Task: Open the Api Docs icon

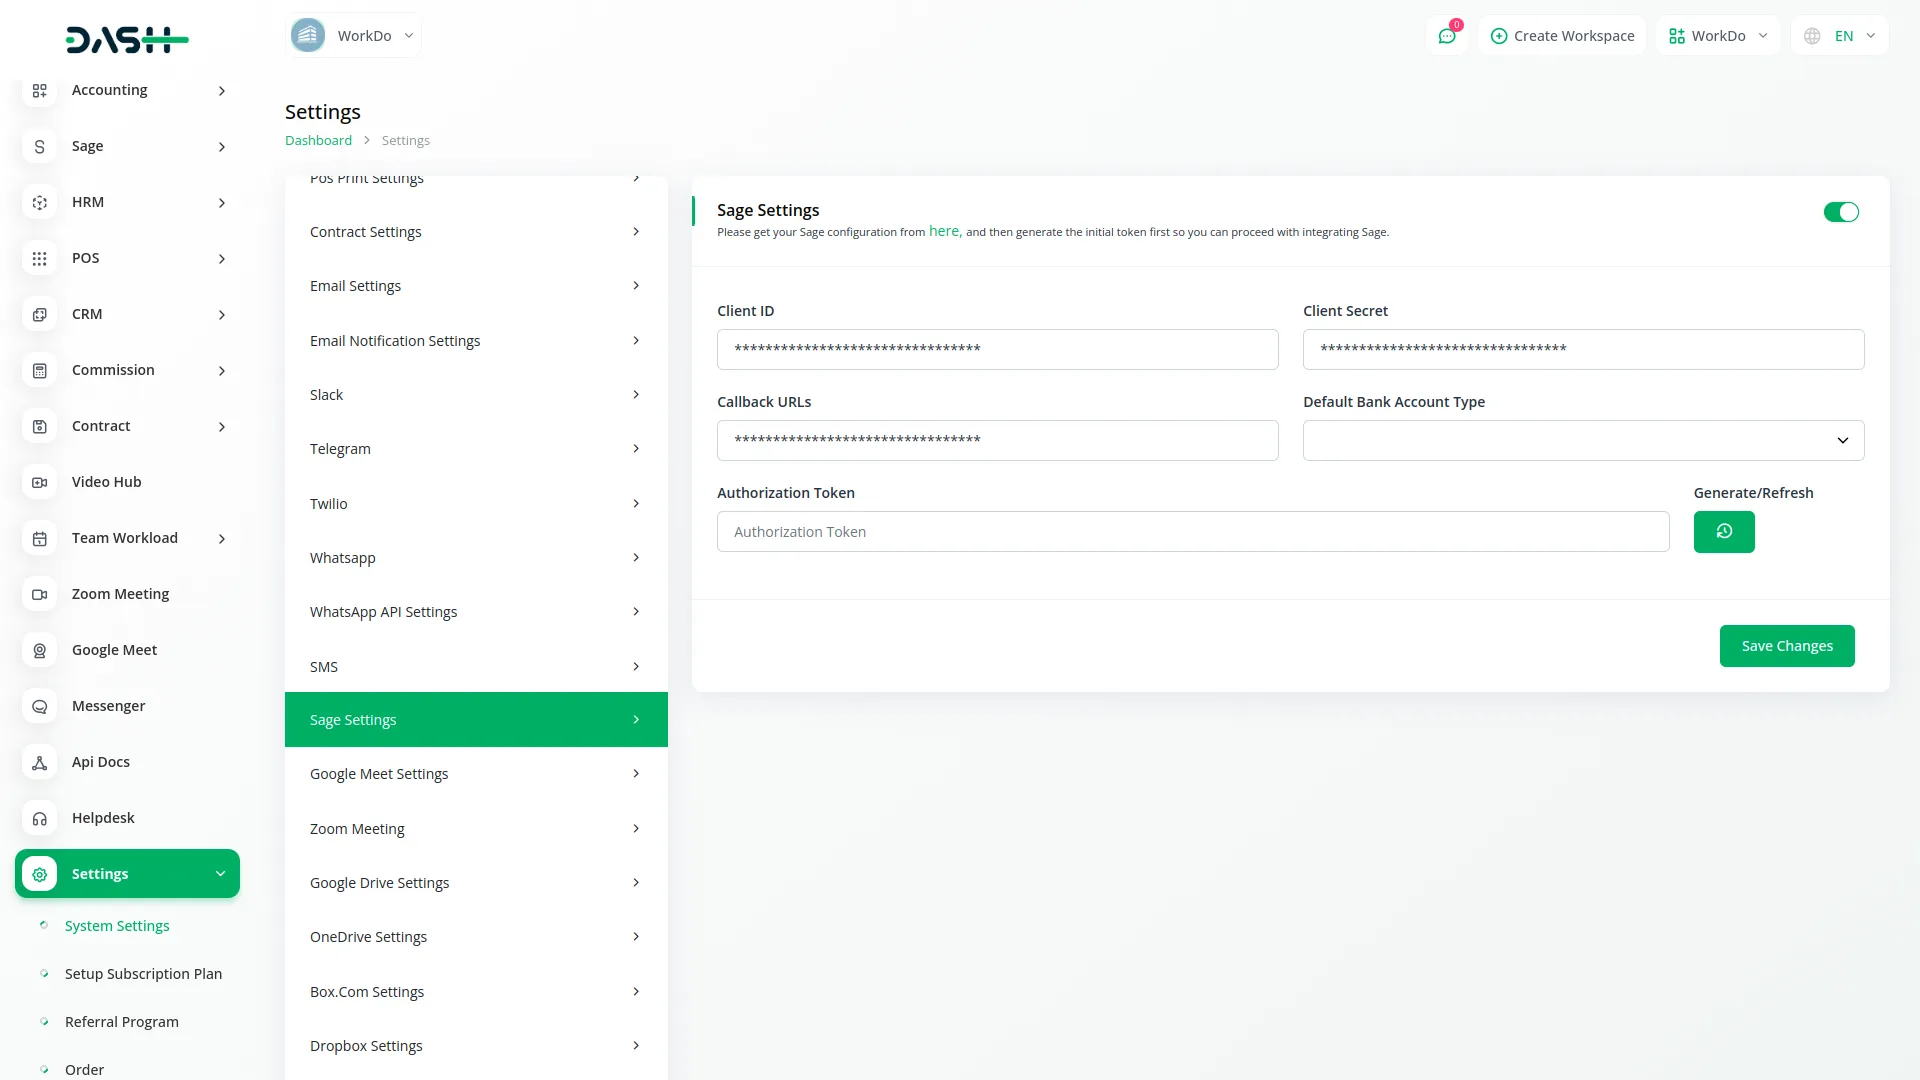Action: pyautogui.click(x=39, y=762)
